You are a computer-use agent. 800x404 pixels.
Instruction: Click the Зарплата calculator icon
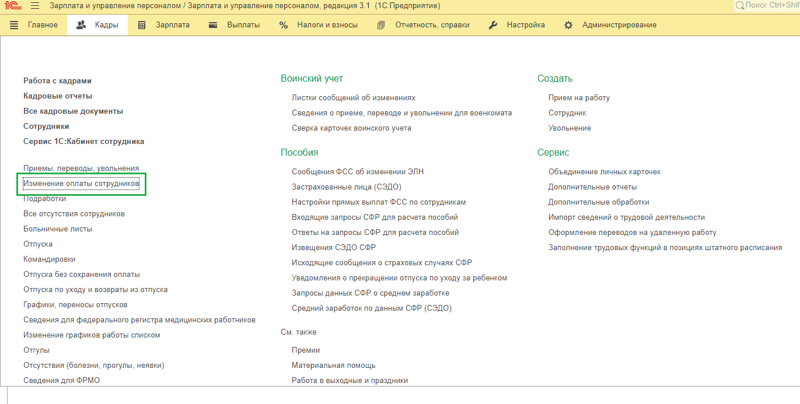(x=142, y=25)
